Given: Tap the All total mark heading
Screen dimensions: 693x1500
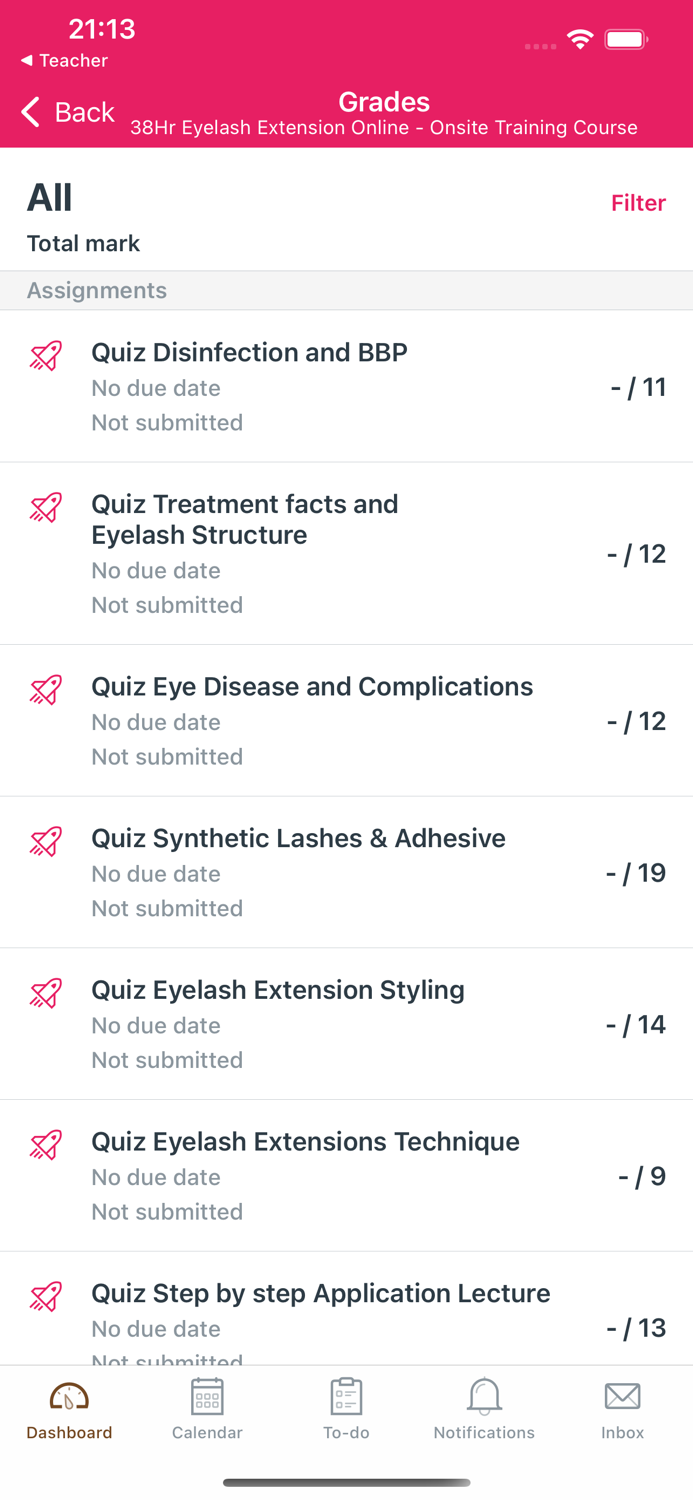Looking at the screenshot, I should point(47,198).
